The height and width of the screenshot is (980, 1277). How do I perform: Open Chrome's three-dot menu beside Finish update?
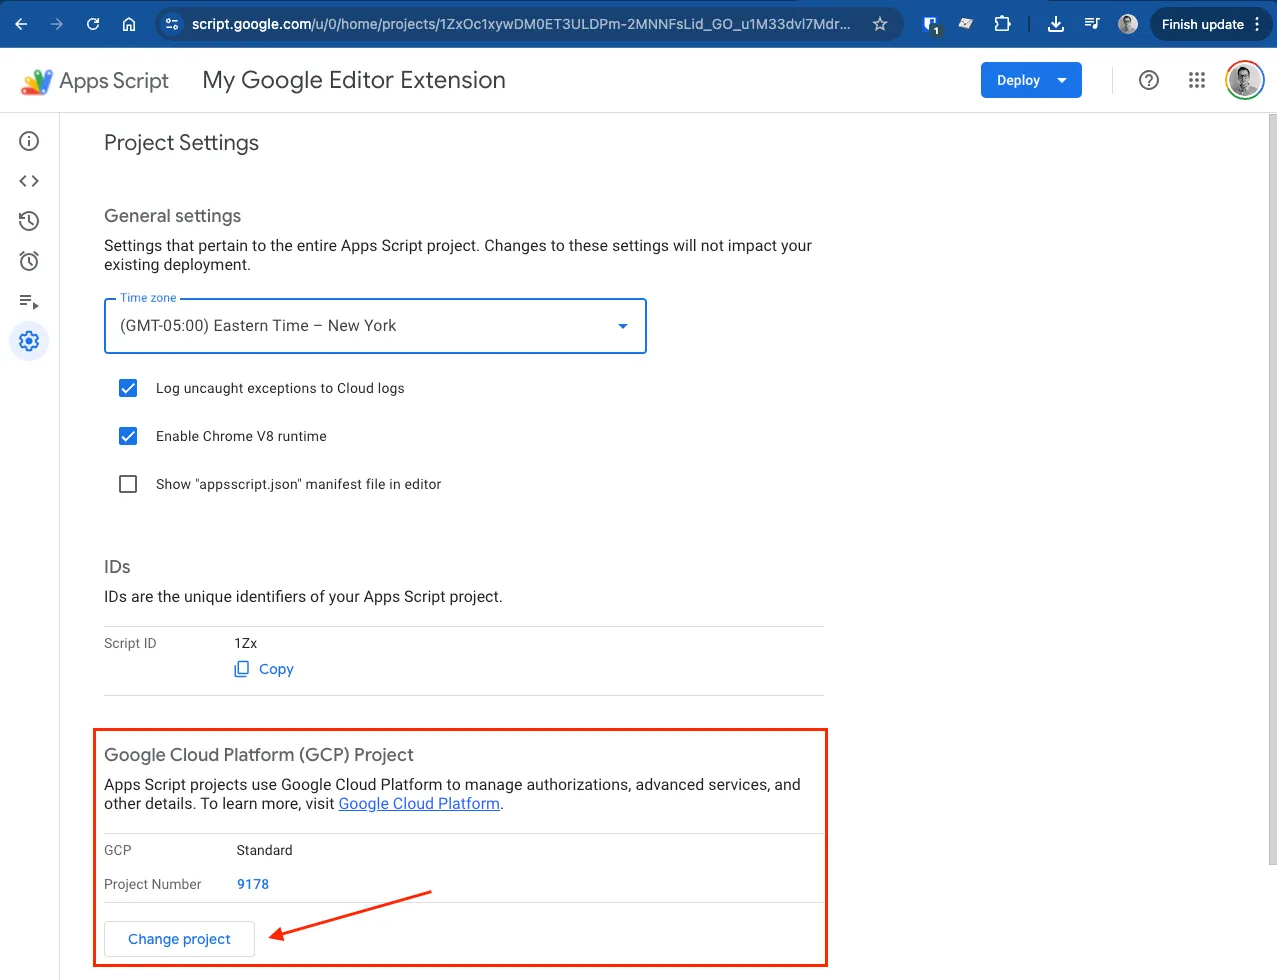[x=1257, y=24]
